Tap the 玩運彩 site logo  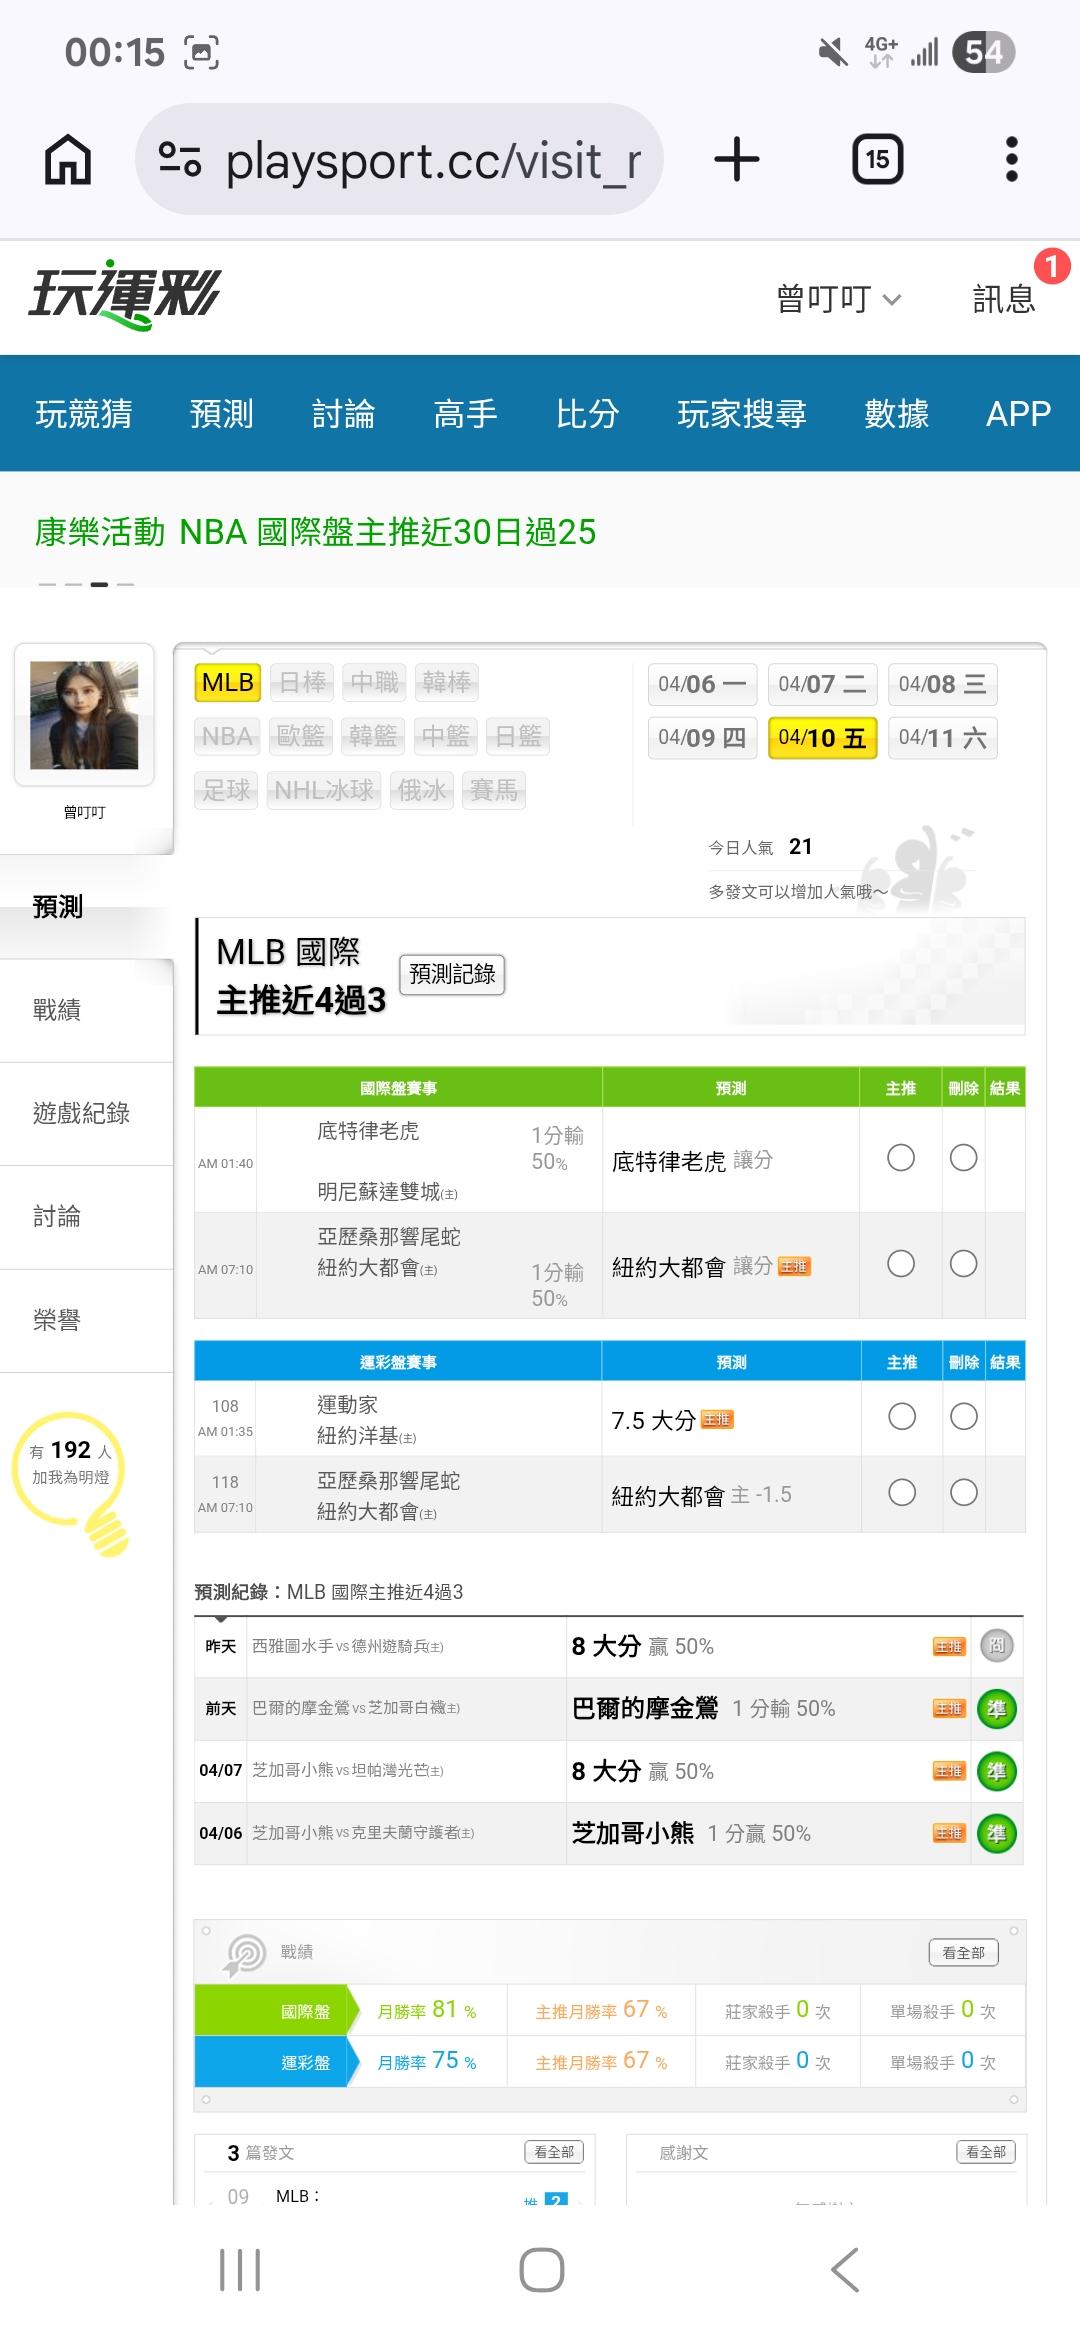click(124, 295)
